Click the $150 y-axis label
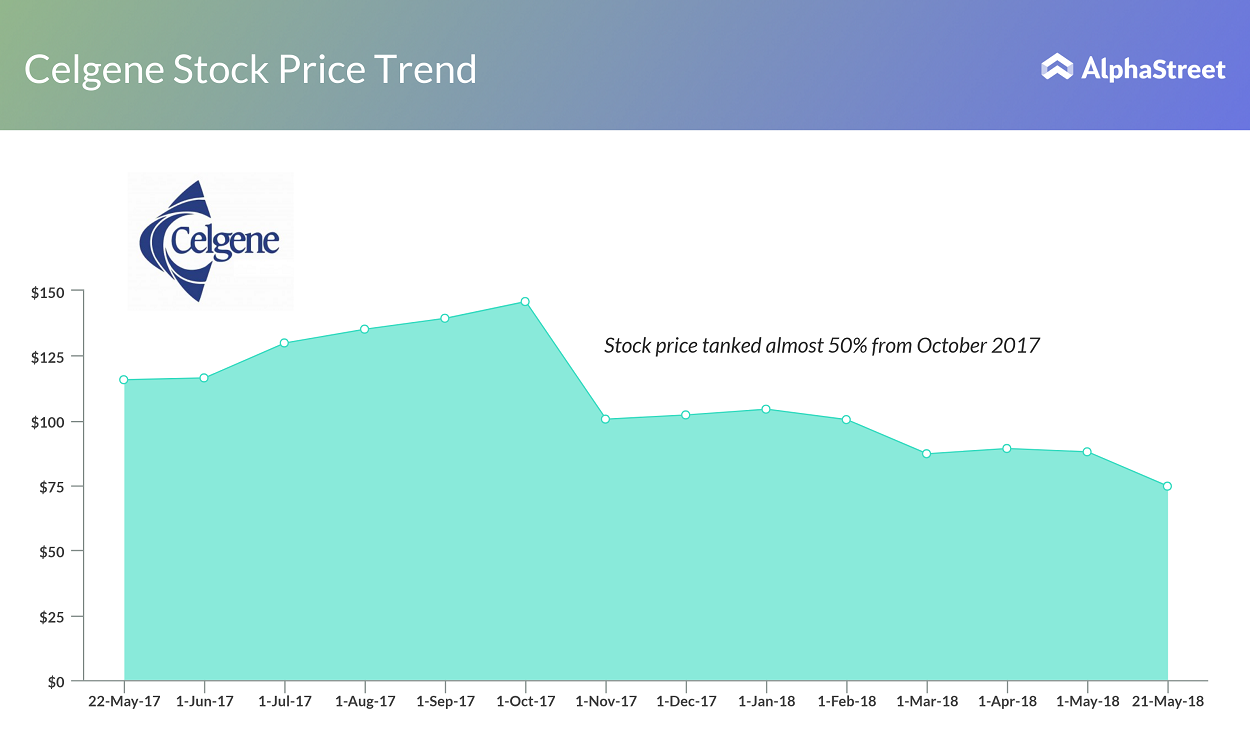Screen dimensions: 1250x756 pyautogui.click(x=47, y=292)
